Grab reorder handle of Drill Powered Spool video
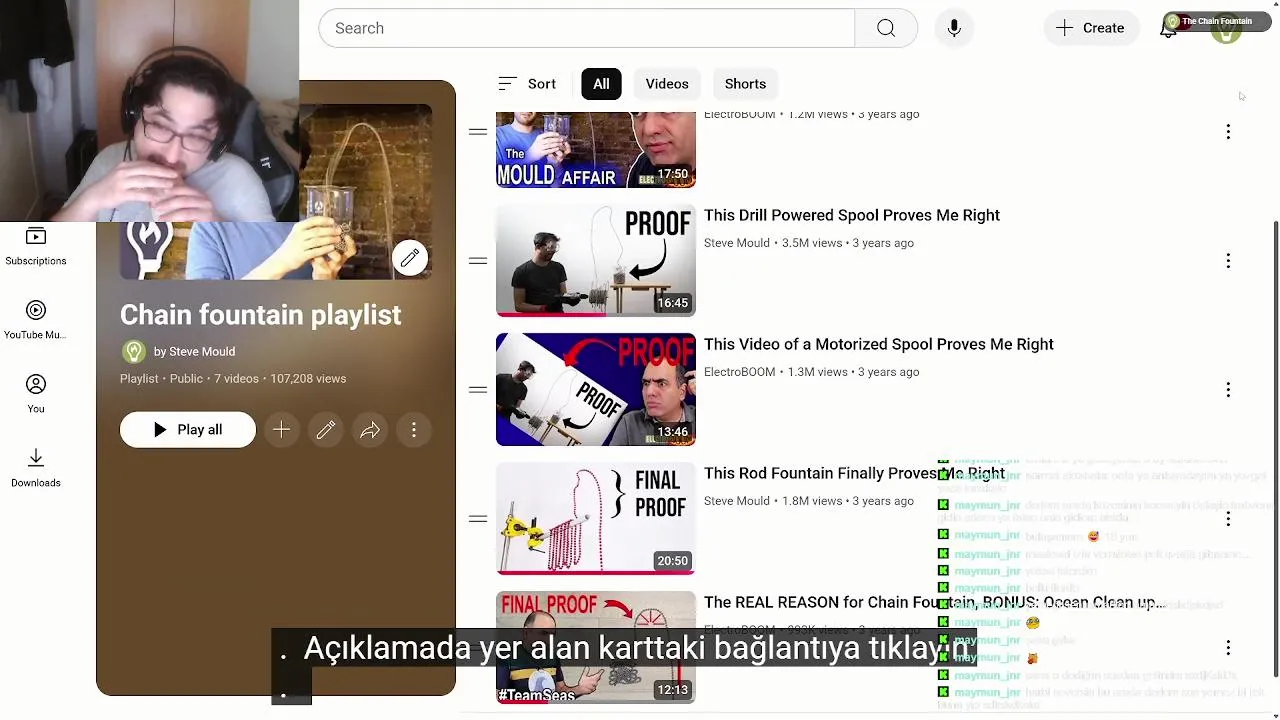1280x720 pixels. [x=478, y=261]
